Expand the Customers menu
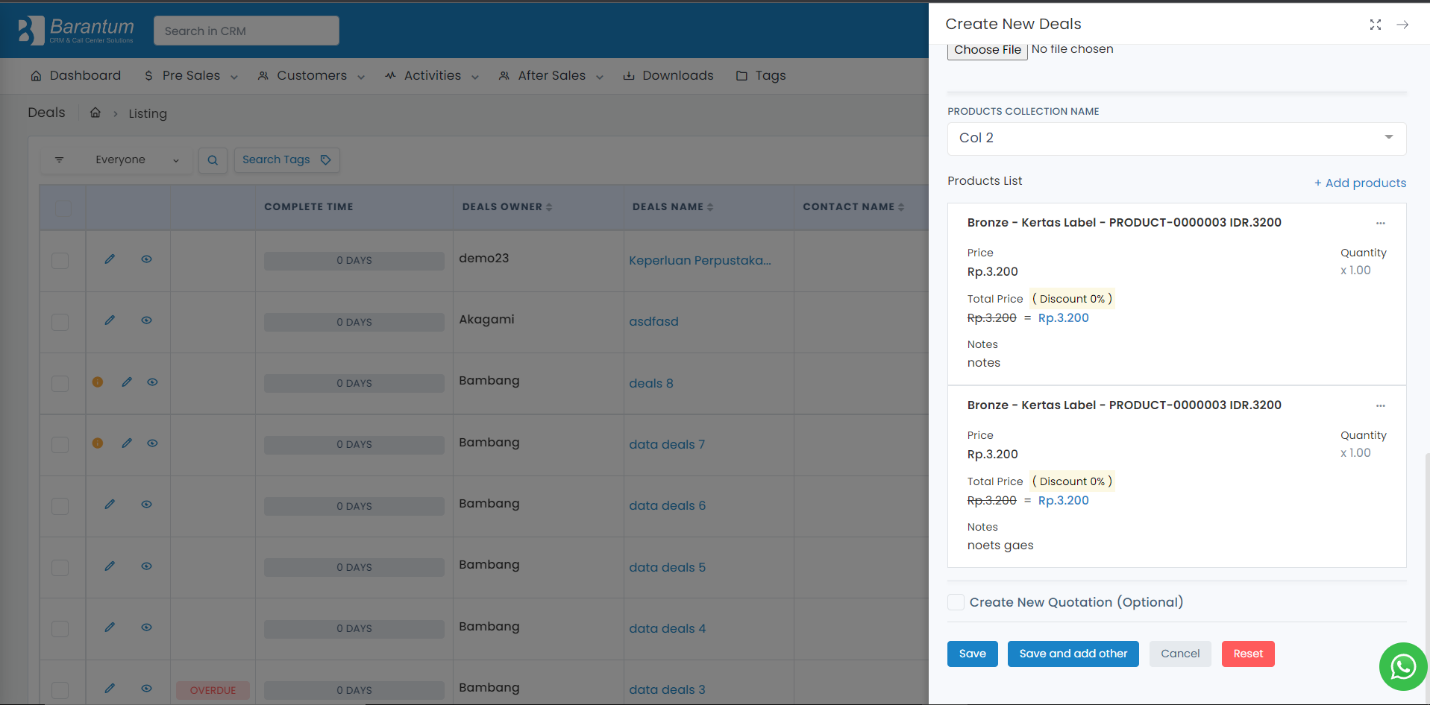1430x705 pixels. pyautogui.click(x=311, y=76)
